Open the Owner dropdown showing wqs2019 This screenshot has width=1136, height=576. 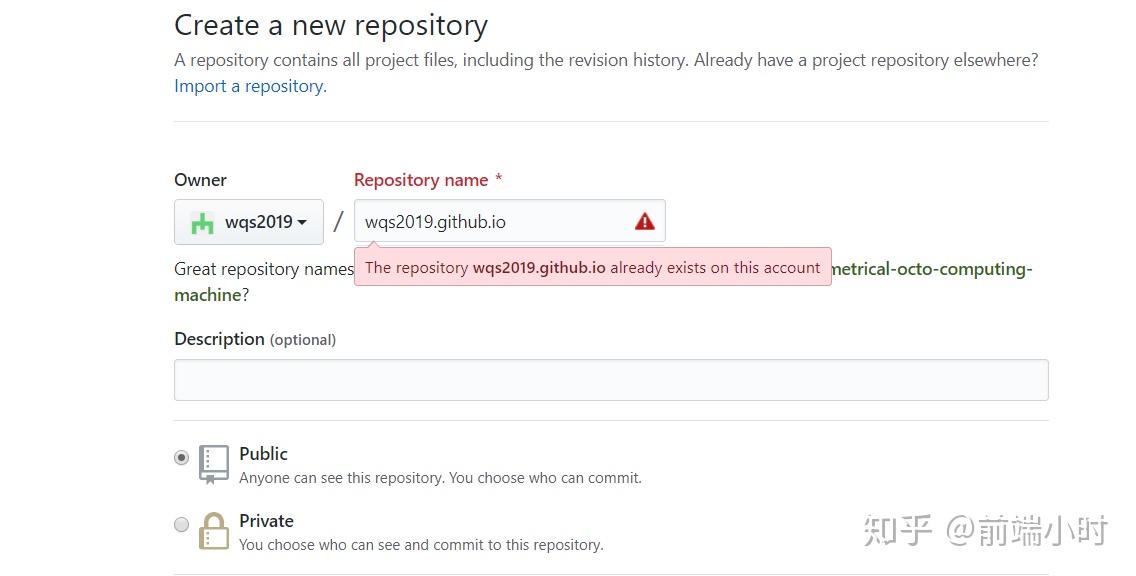(x=249, y=222)
